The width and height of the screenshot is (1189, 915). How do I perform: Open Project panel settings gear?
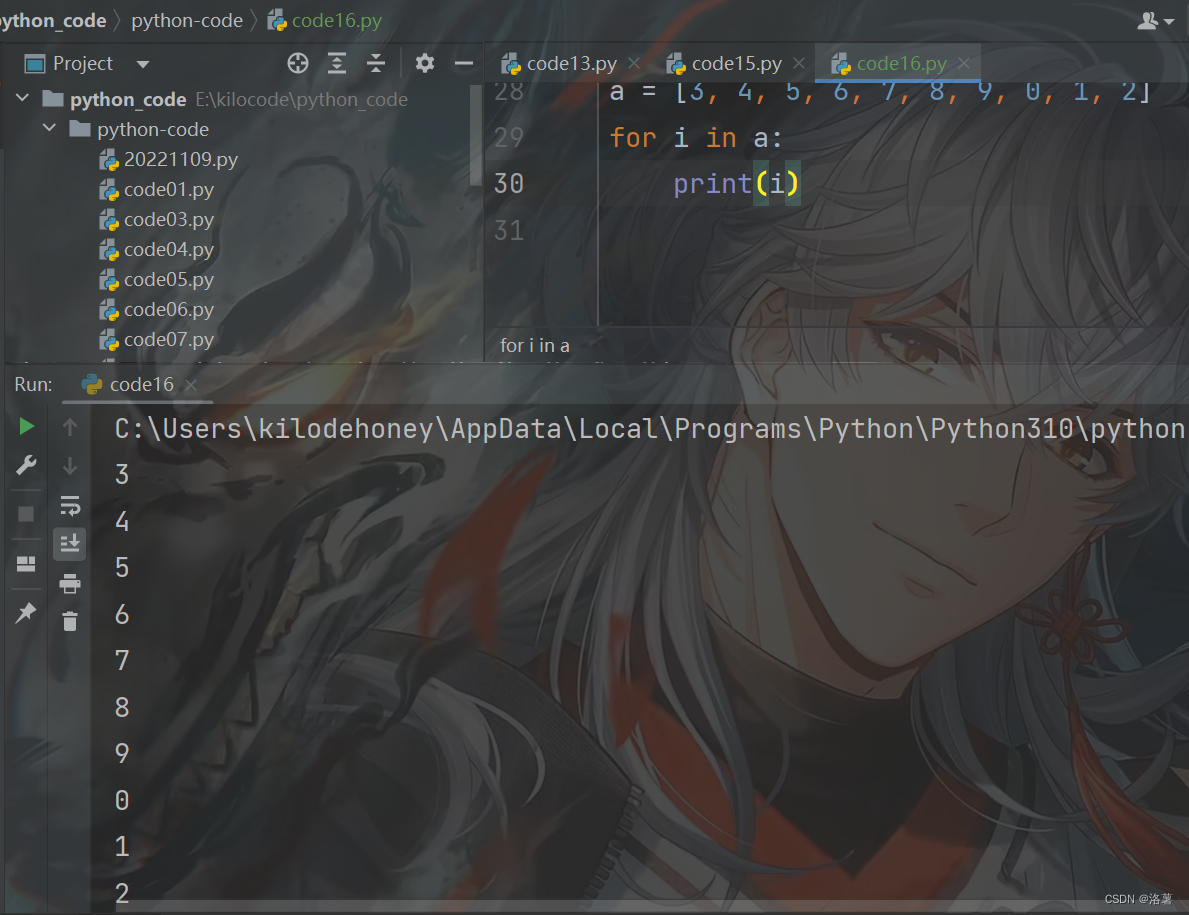425,63
